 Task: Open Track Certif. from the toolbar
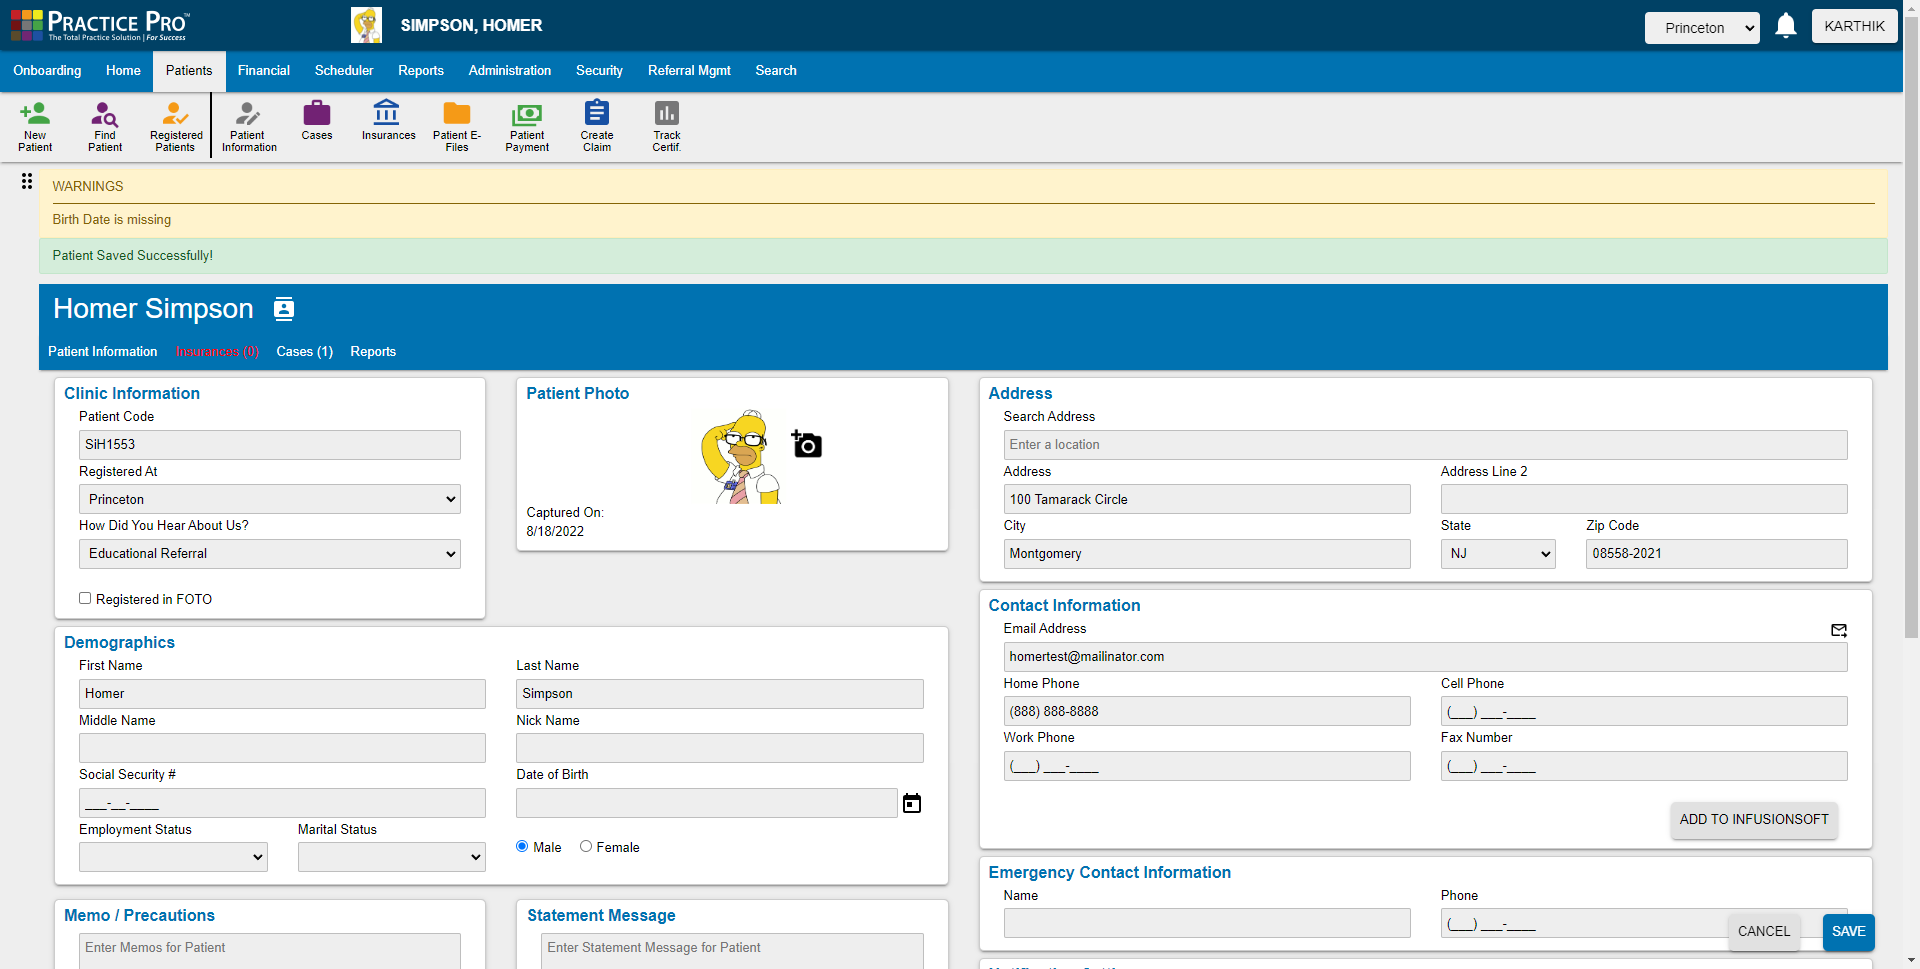666,125
